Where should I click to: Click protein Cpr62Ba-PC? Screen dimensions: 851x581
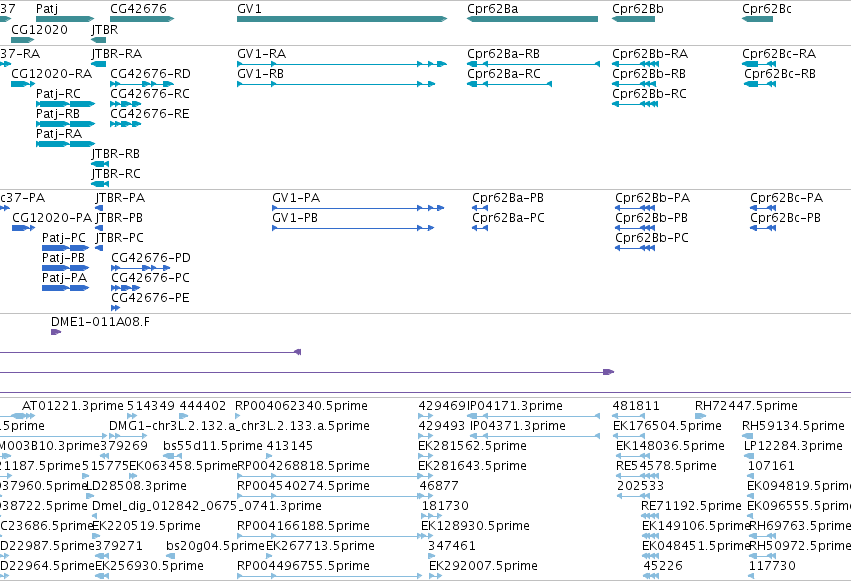point(480,228)
